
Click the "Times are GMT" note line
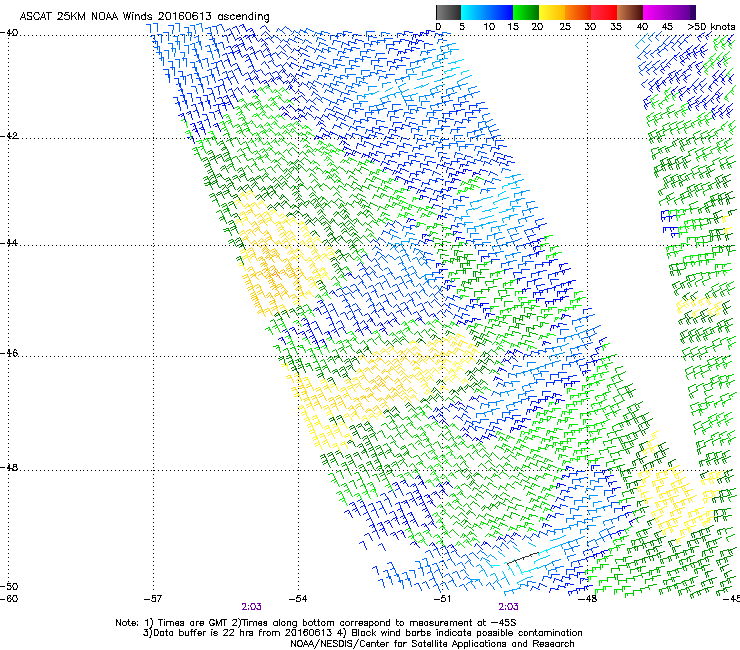click(316, 623)
